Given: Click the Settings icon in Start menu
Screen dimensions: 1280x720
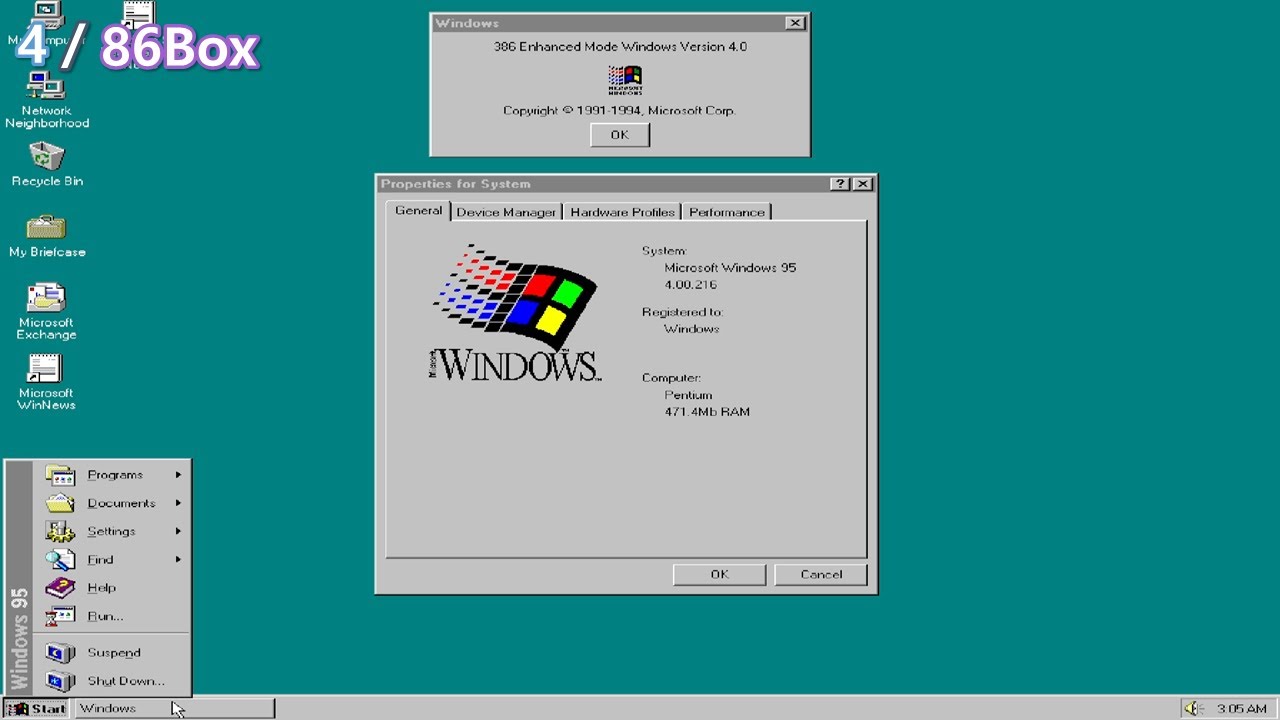Looking at the screenshot, I should [60, 531].
